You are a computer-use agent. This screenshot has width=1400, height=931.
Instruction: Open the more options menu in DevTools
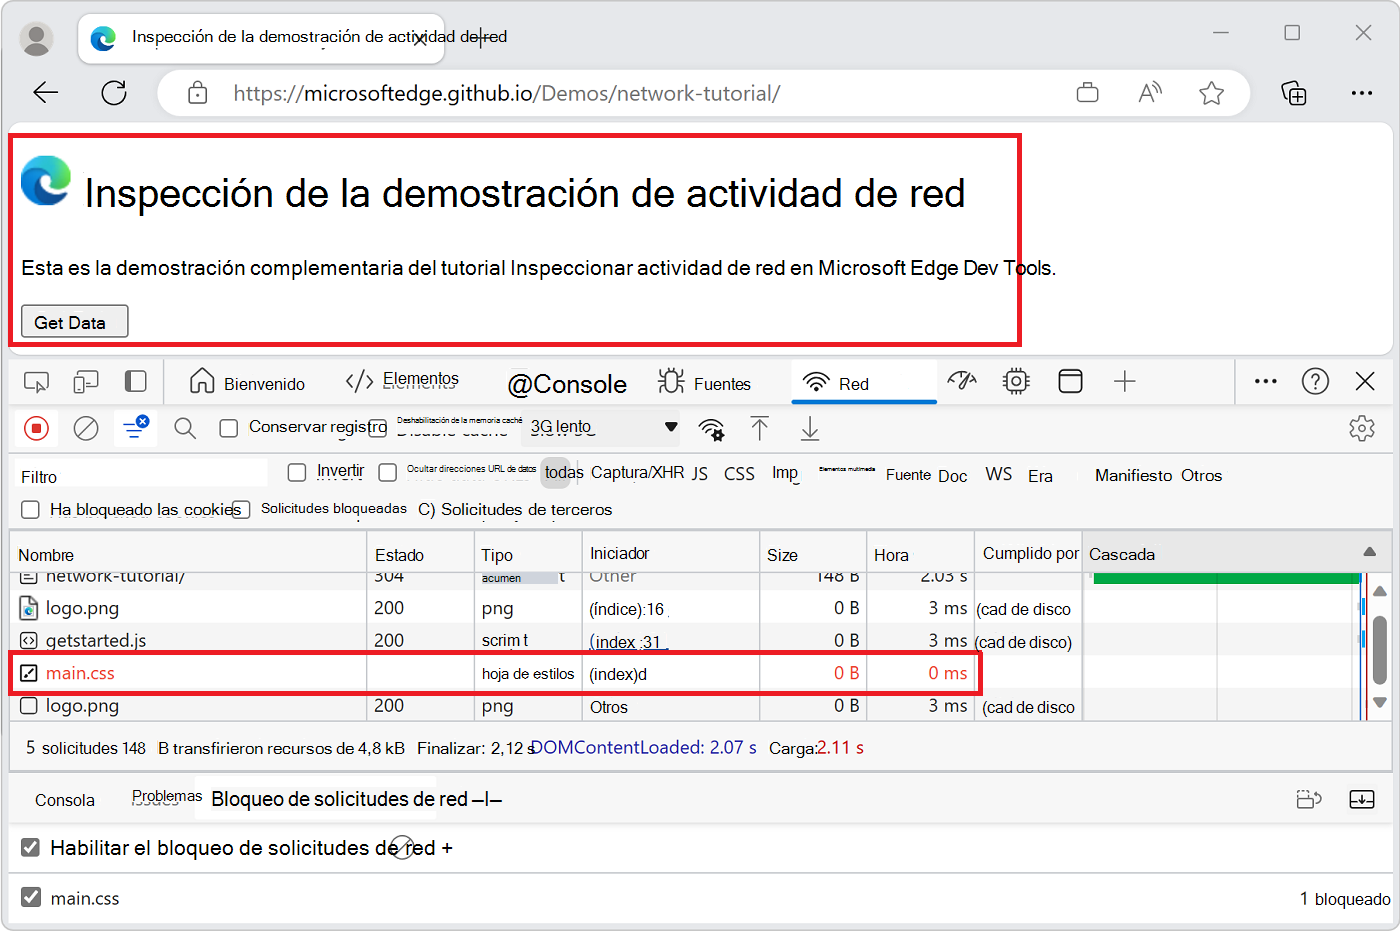(1265, 381)
